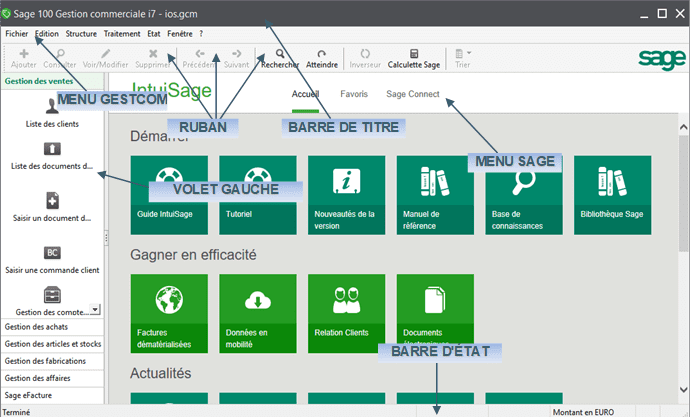Click the Inverseur toolbar icon
The image size is (691, 417).
point(365,54)
